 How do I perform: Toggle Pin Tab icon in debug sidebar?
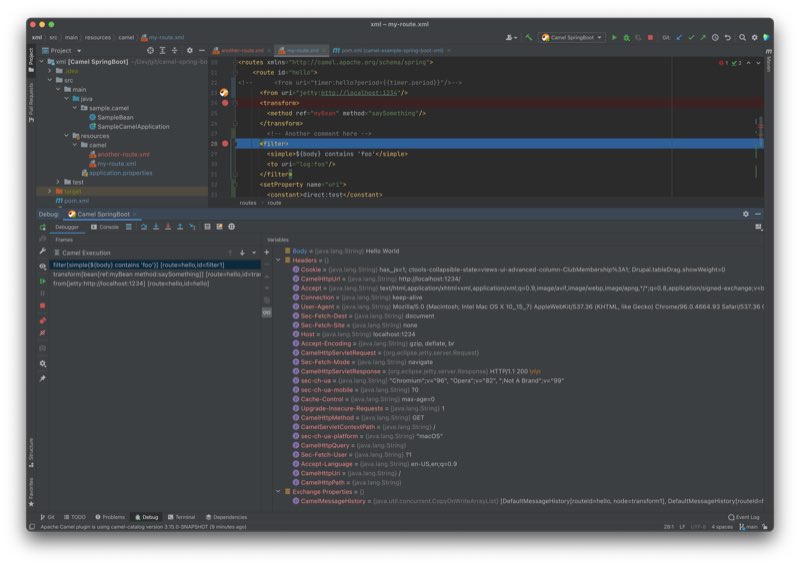(42, 379)
